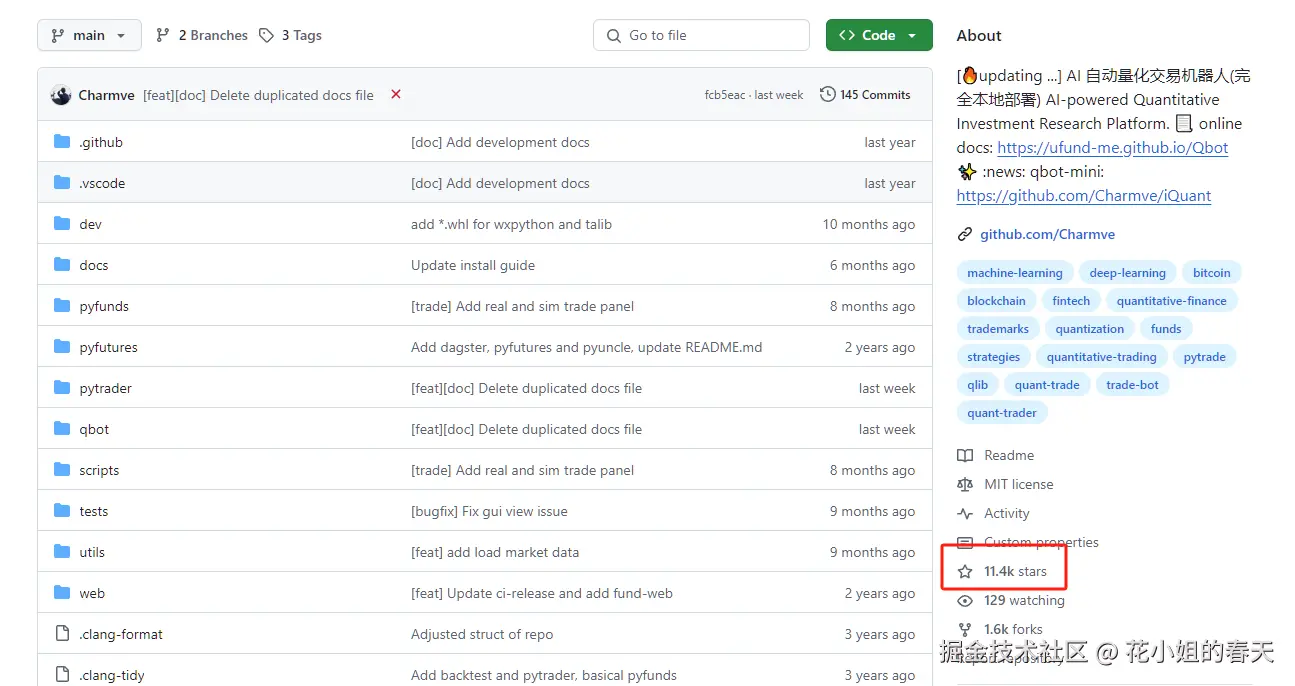
Task: Open commit hash fcb5eac
Action: click(724, 95)
